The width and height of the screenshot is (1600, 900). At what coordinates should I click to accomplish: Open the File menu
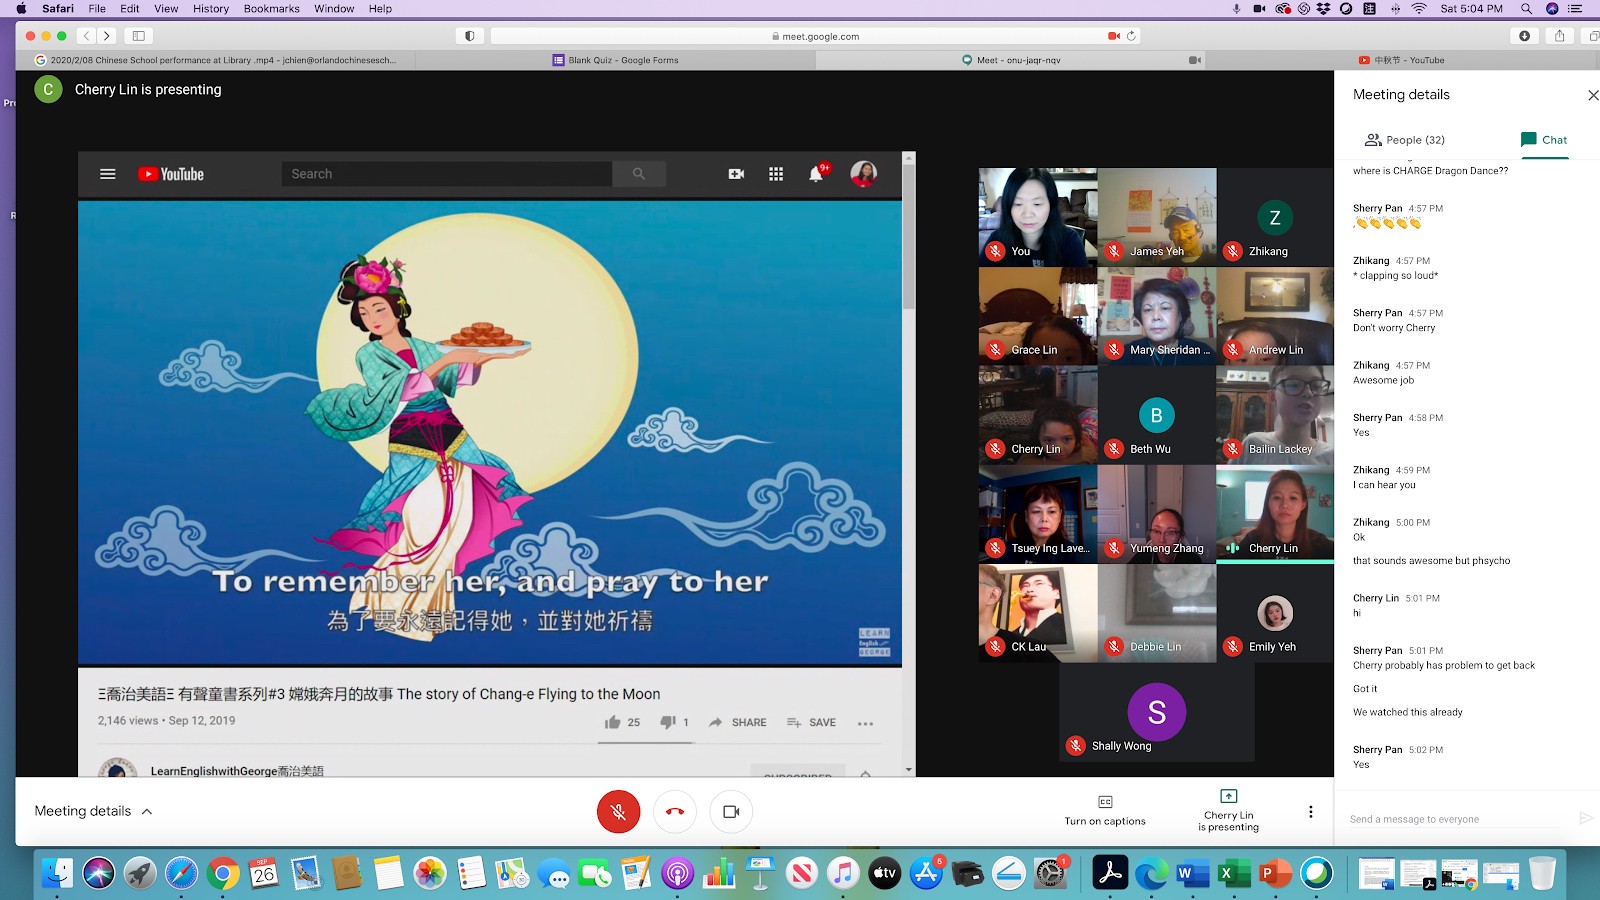pos(97,9)
